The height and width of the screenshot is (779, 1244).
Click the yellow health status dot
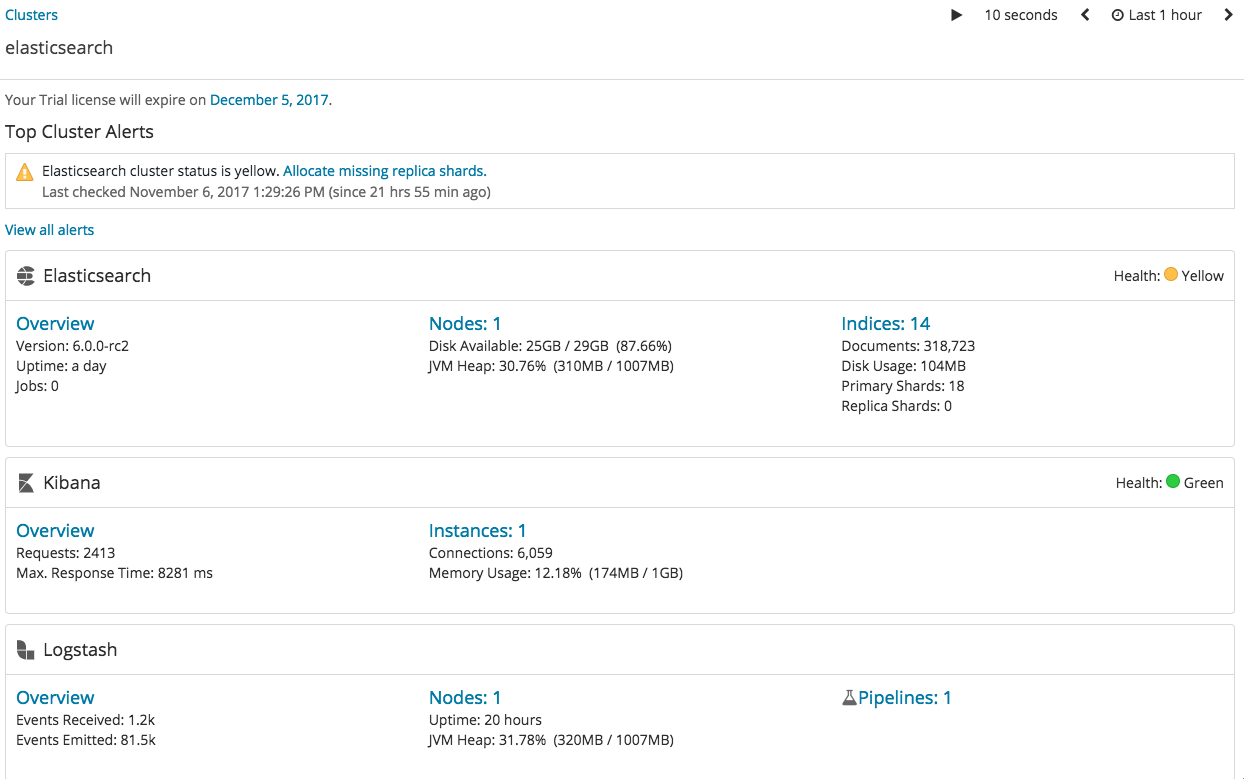point(1171,275)
